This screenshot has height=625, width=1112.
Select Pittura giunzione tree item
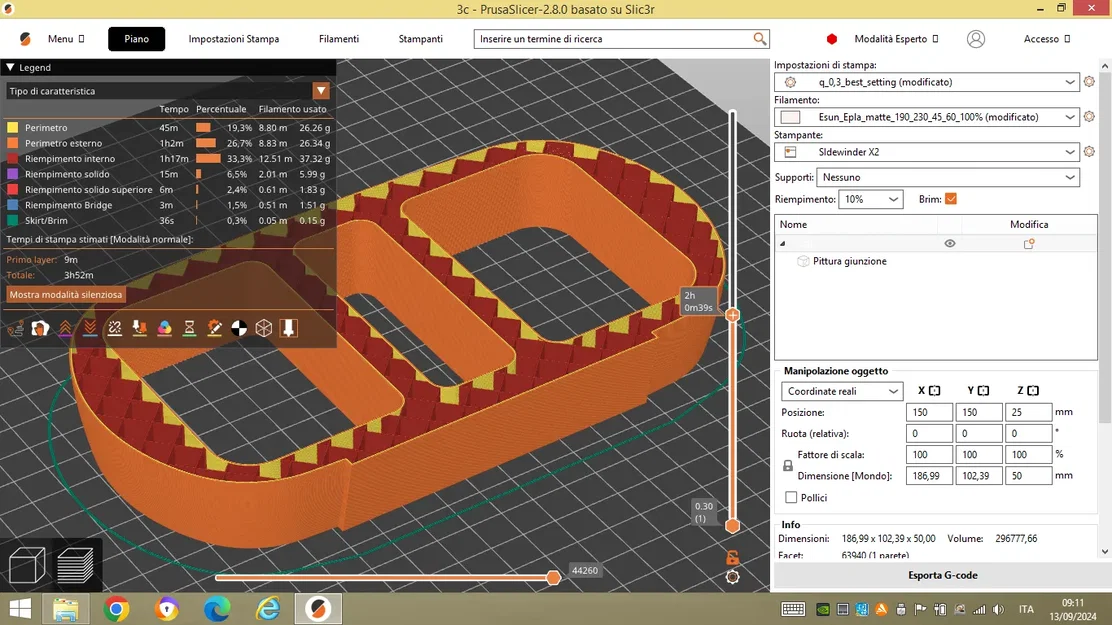850,261
